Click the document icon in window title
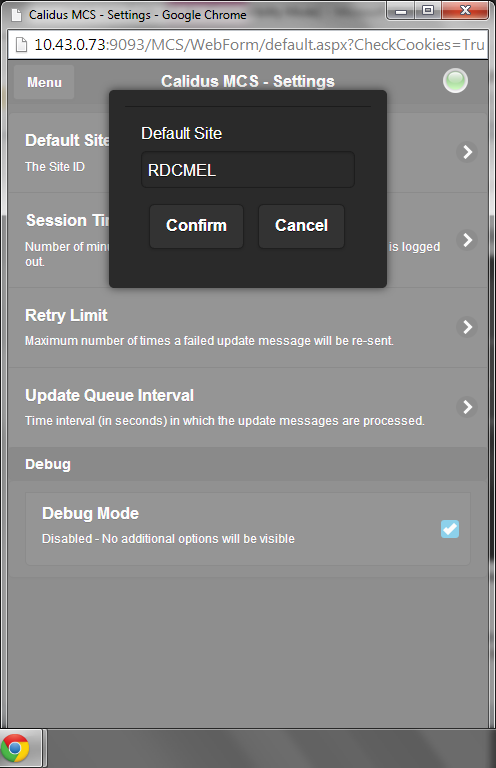The image size is (496, 768). tap(17, 15)
